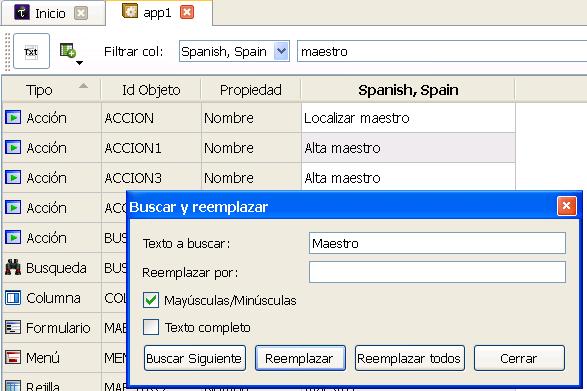
Task: Select the 'Alta maestro' cell in ACCION1 row
Action: pyautogui.click(x=408, y=148)
